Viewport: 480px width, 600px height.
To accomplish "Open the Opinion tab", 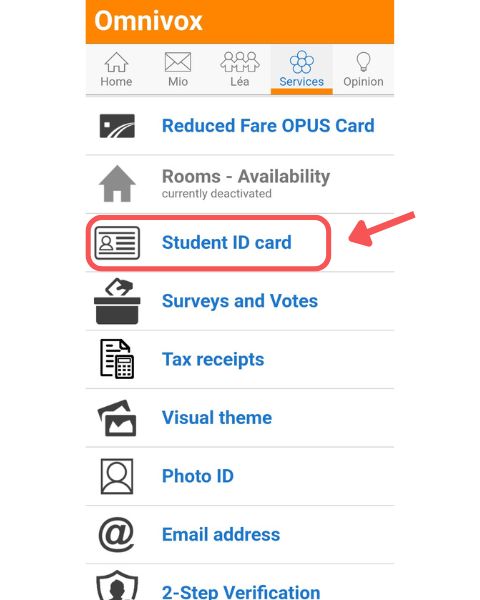I will tap(363, 69).
